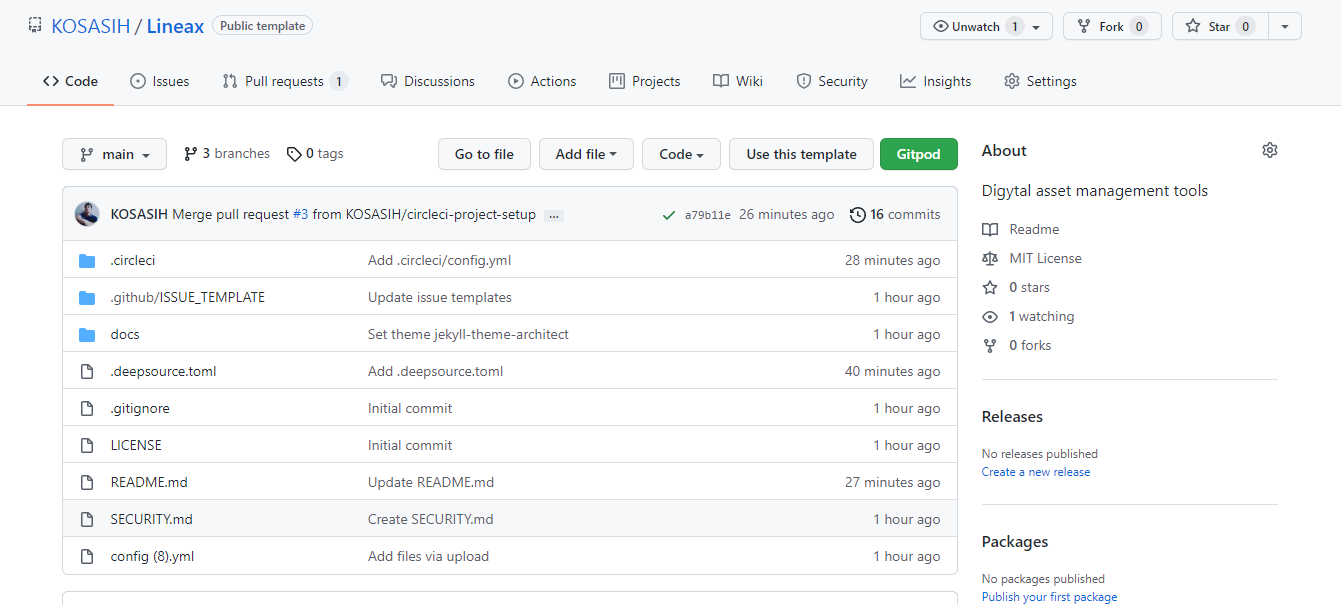Viewport: 1341px width, 605px height.
Task: Open commit message 'Create SECURITY.md'
Action: click(x=430, y=519)
